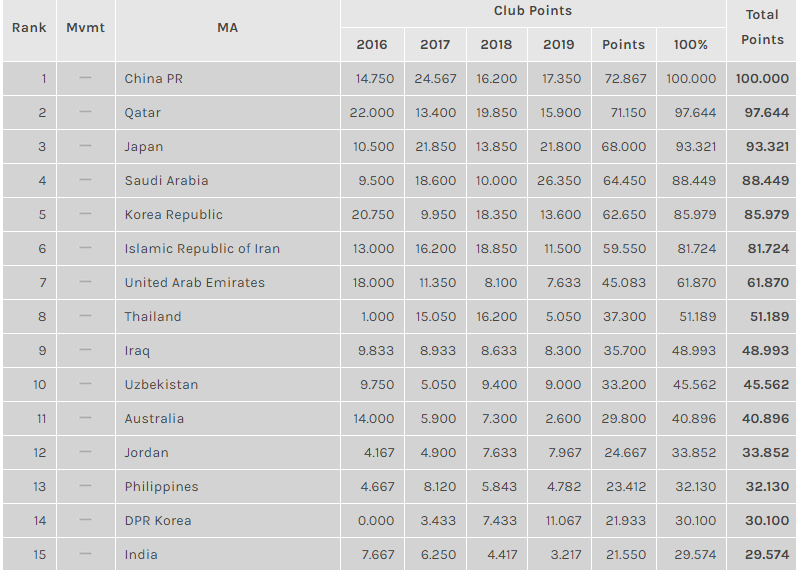Screen dimensions: 796x570
Task: Select the China PR row name
Action: pyautogui.click(x=153, y=79)
